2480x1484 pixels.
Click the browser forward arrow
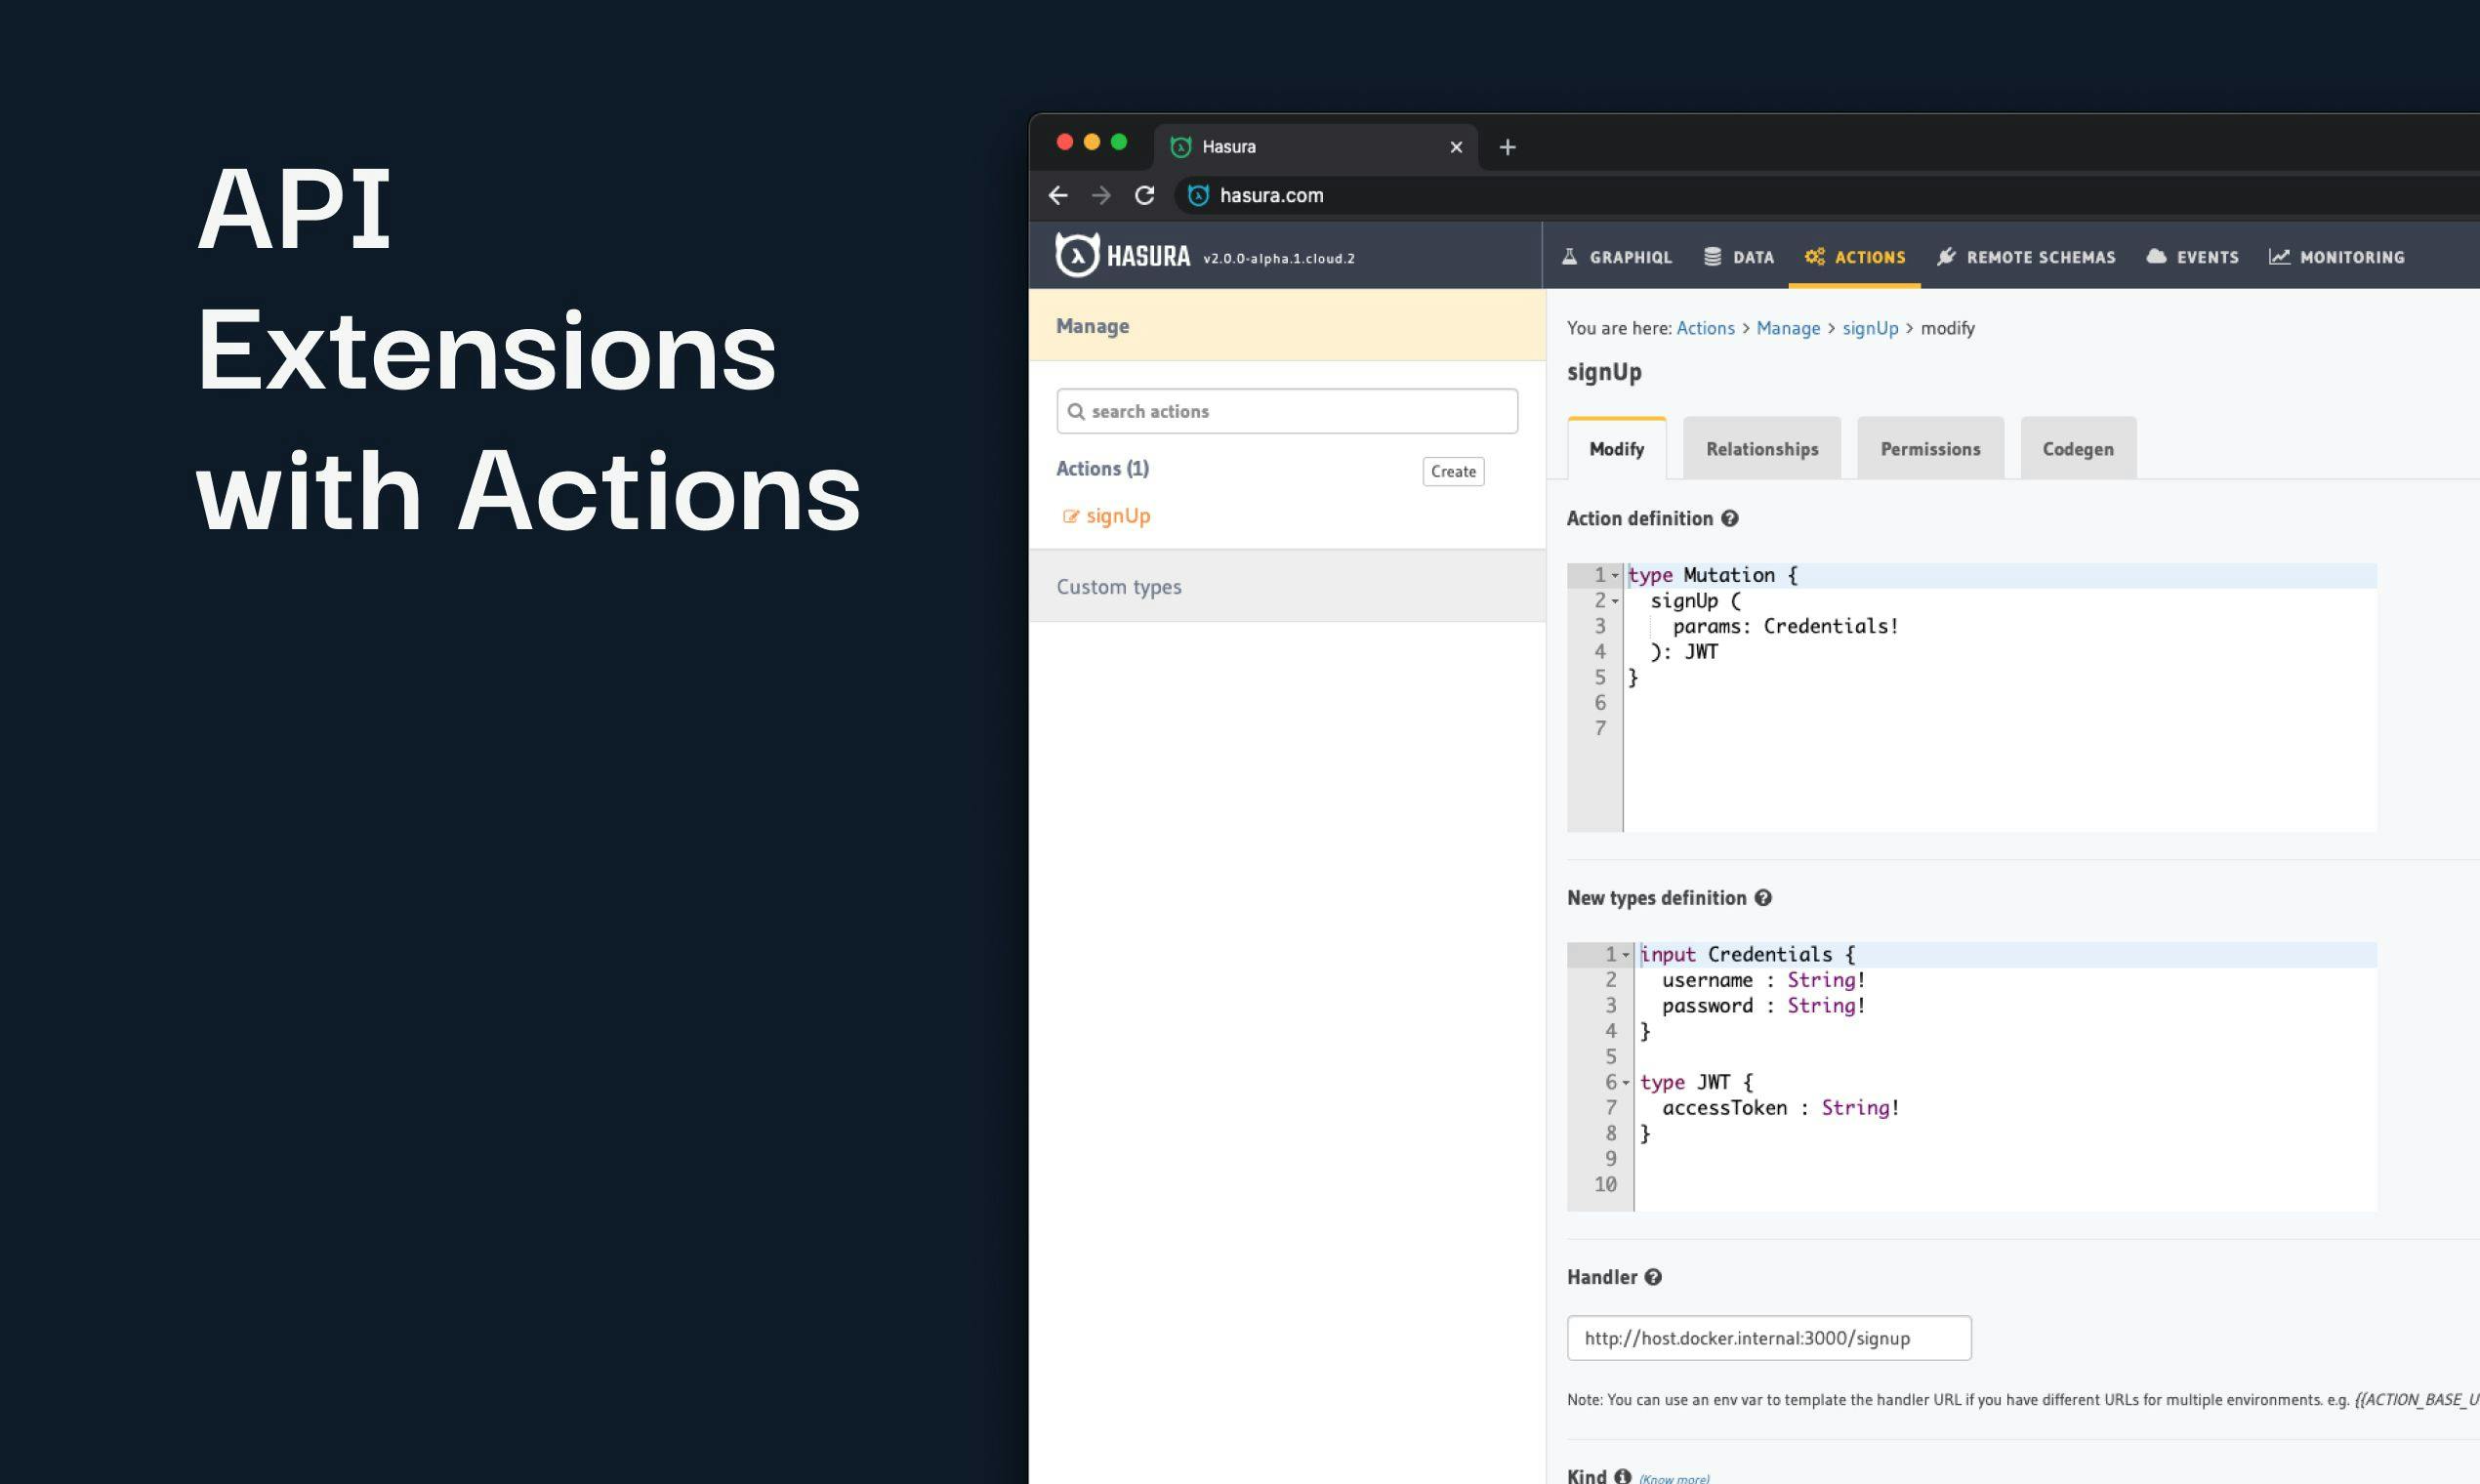1101,196
